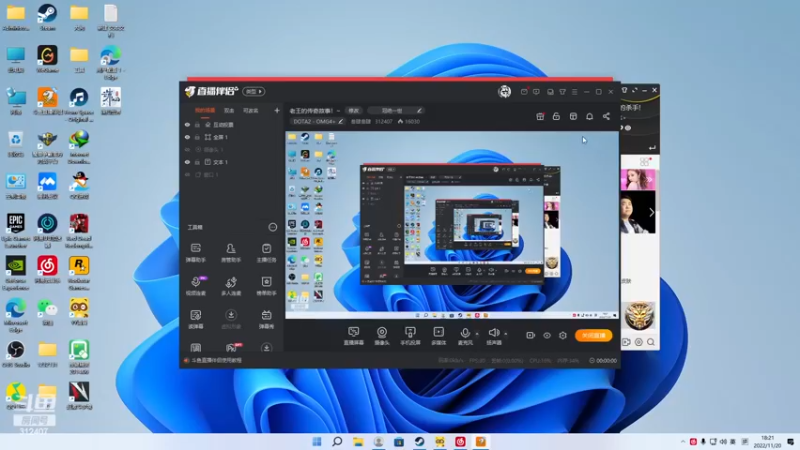800x450 pixels.
Task: Open the 多人连麦 tool
Action: click(231, 286)
